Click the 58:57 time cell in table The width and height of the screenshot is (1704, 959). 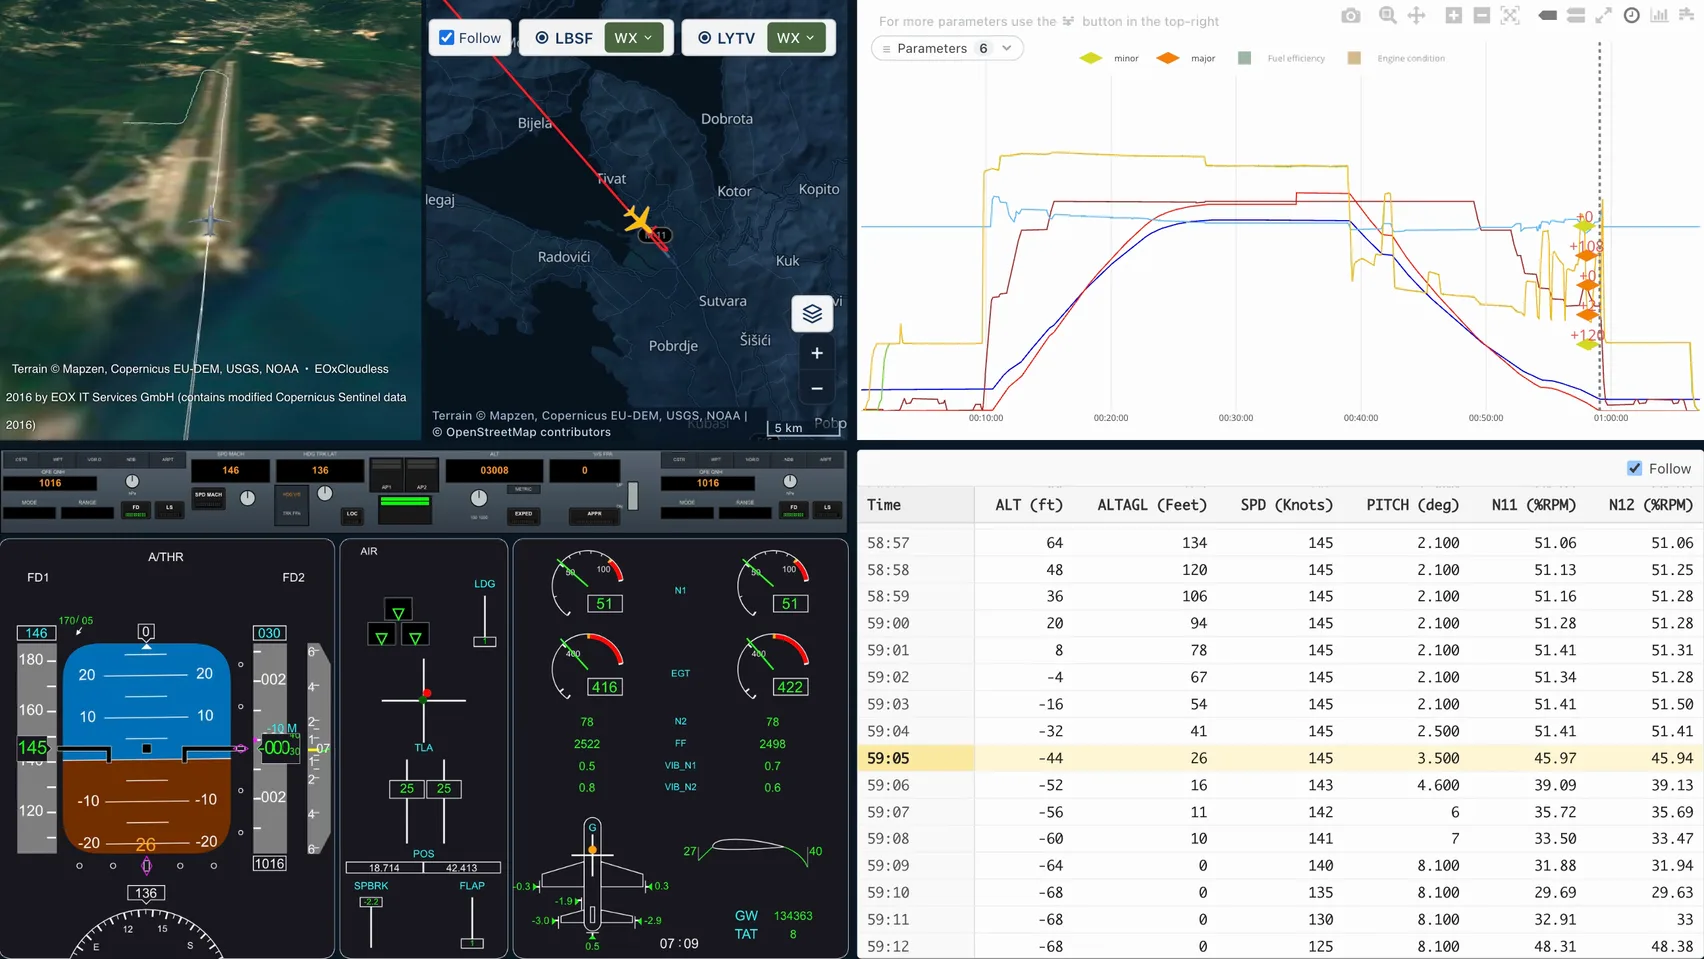point(888,543)
